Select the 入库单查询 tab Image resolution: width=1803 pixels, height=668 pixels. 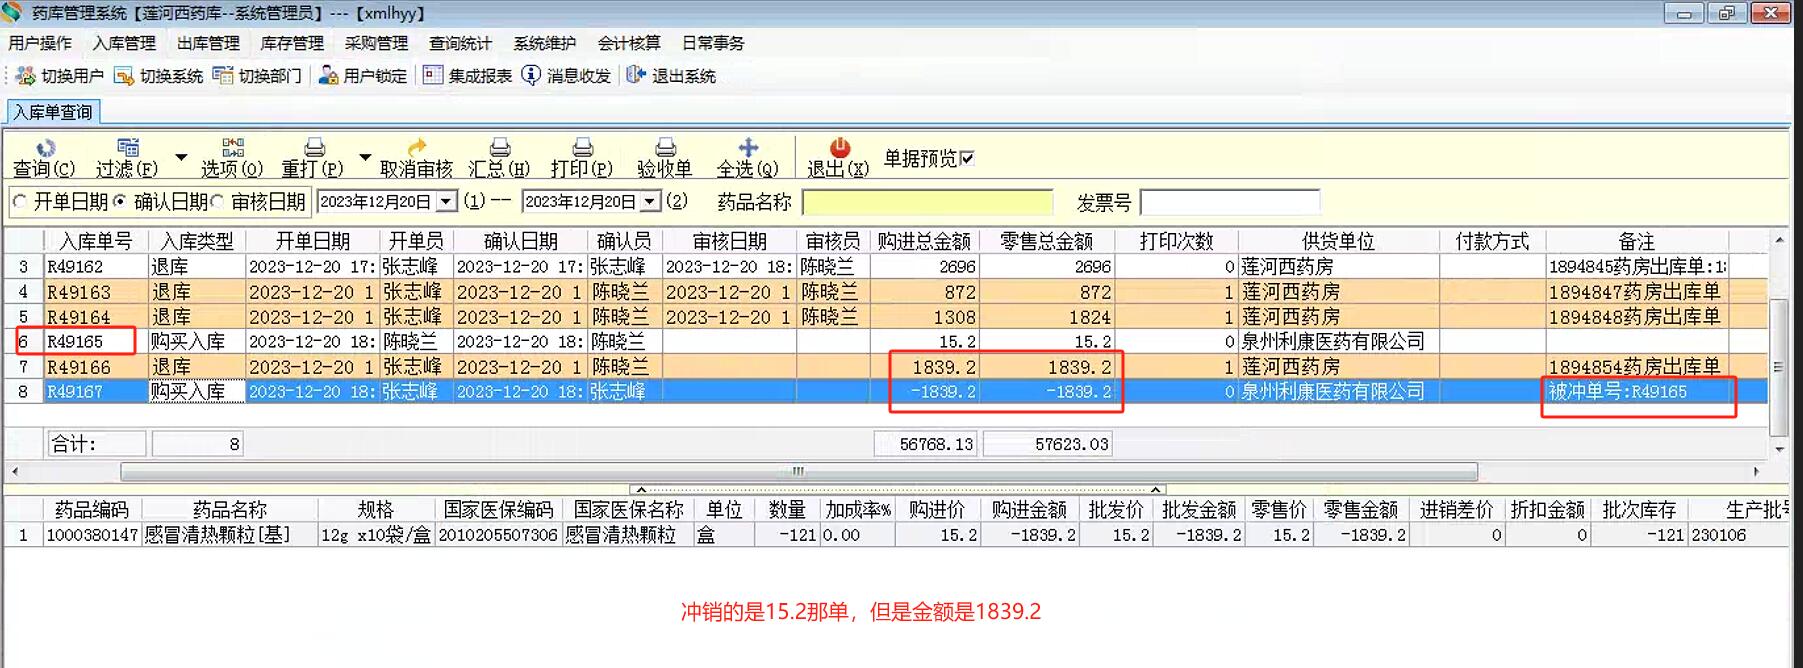coord(53,112)
